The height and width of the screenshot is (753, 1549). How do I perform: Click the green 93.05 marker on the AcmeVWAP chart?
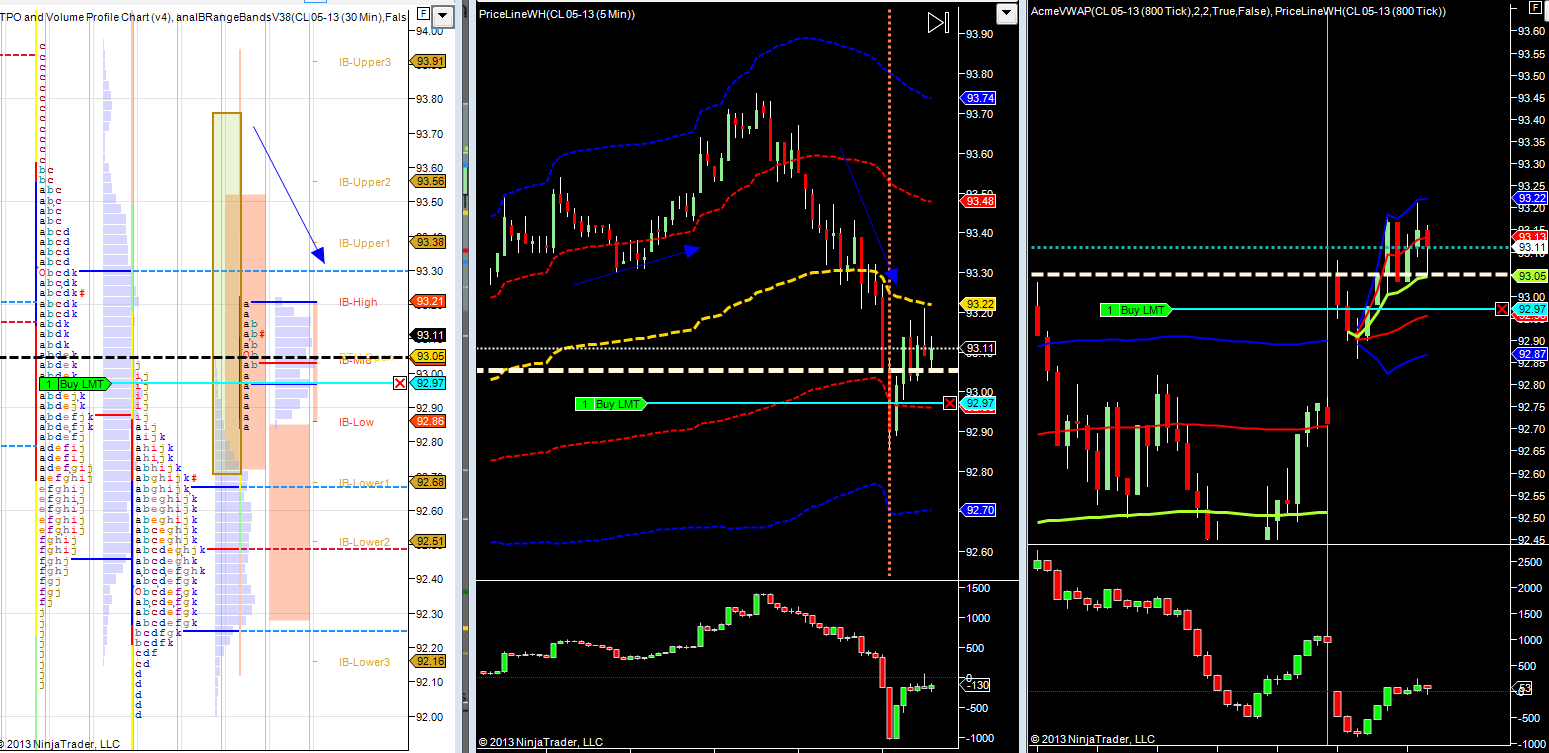pos(1531,275)
